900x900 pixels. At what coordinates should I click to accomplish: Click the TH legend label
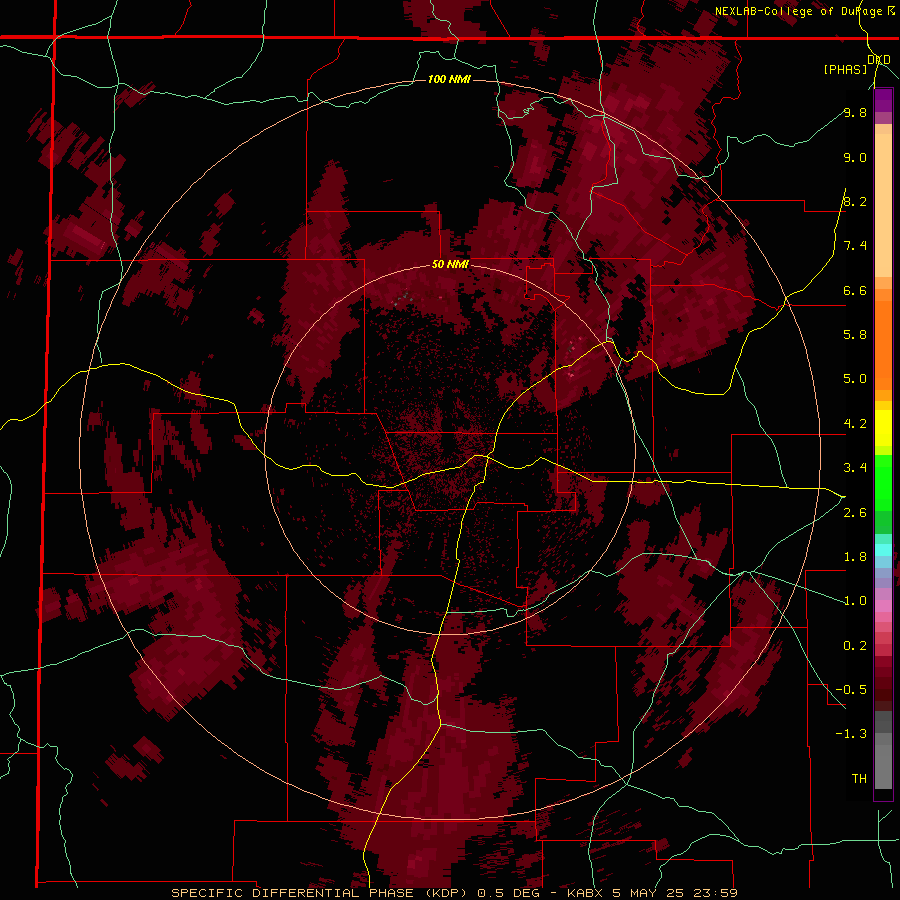click(859, 779)
